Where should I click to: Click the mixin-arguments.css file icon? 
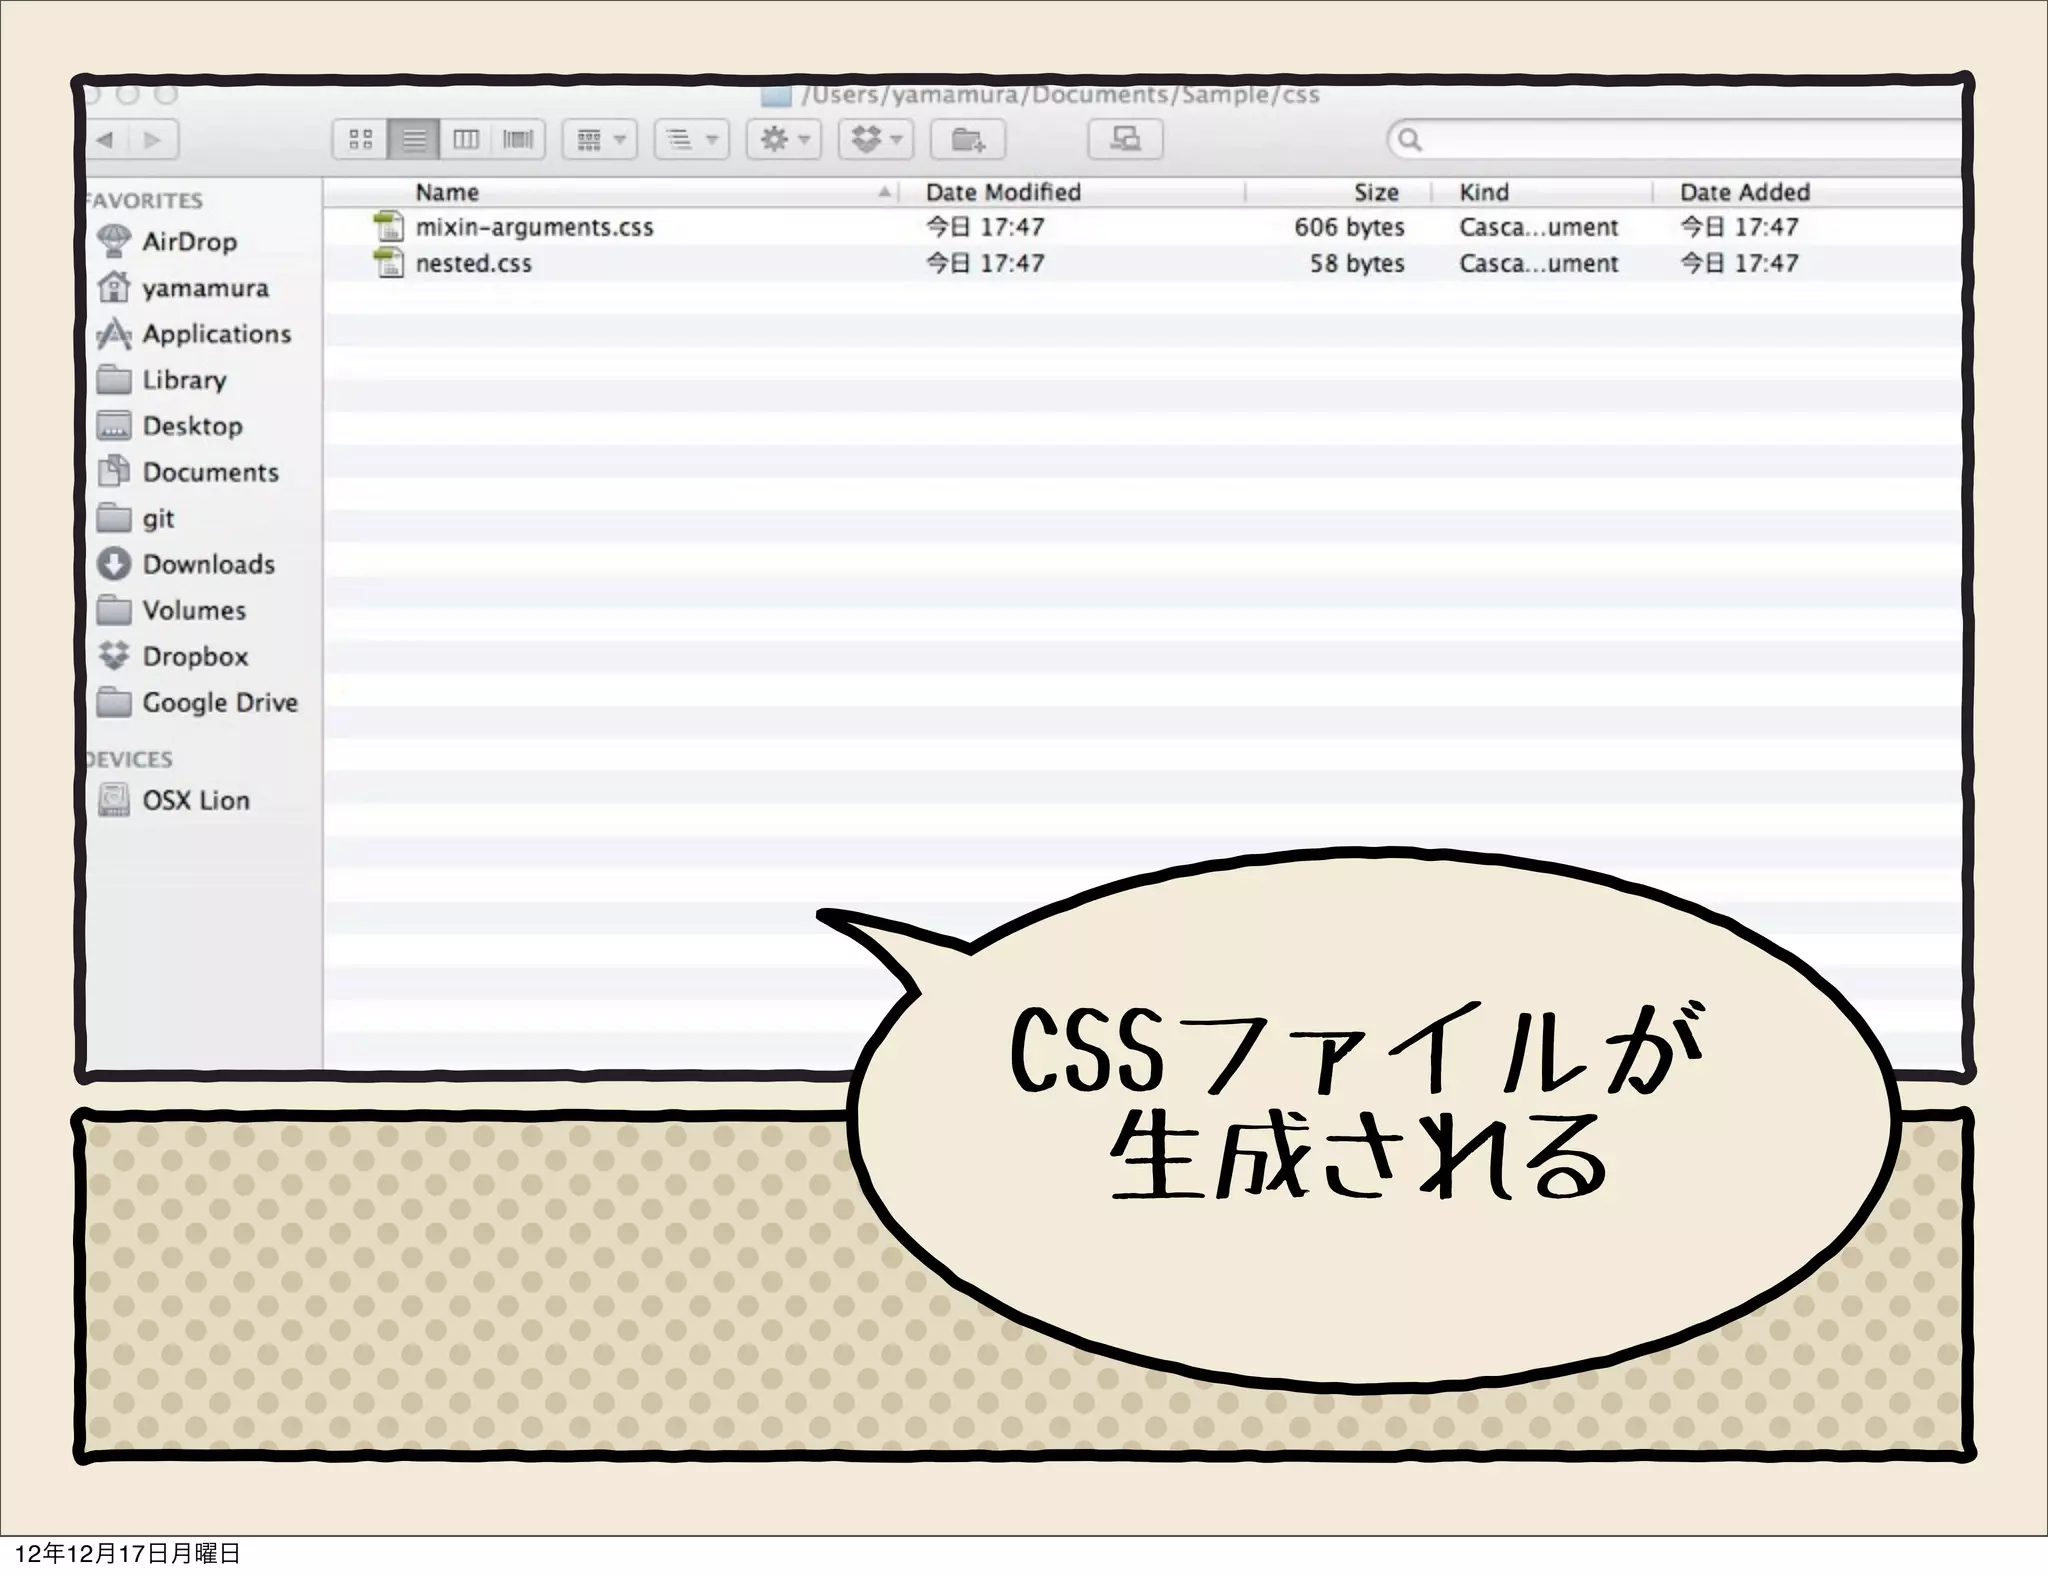[x=388, y=227]
